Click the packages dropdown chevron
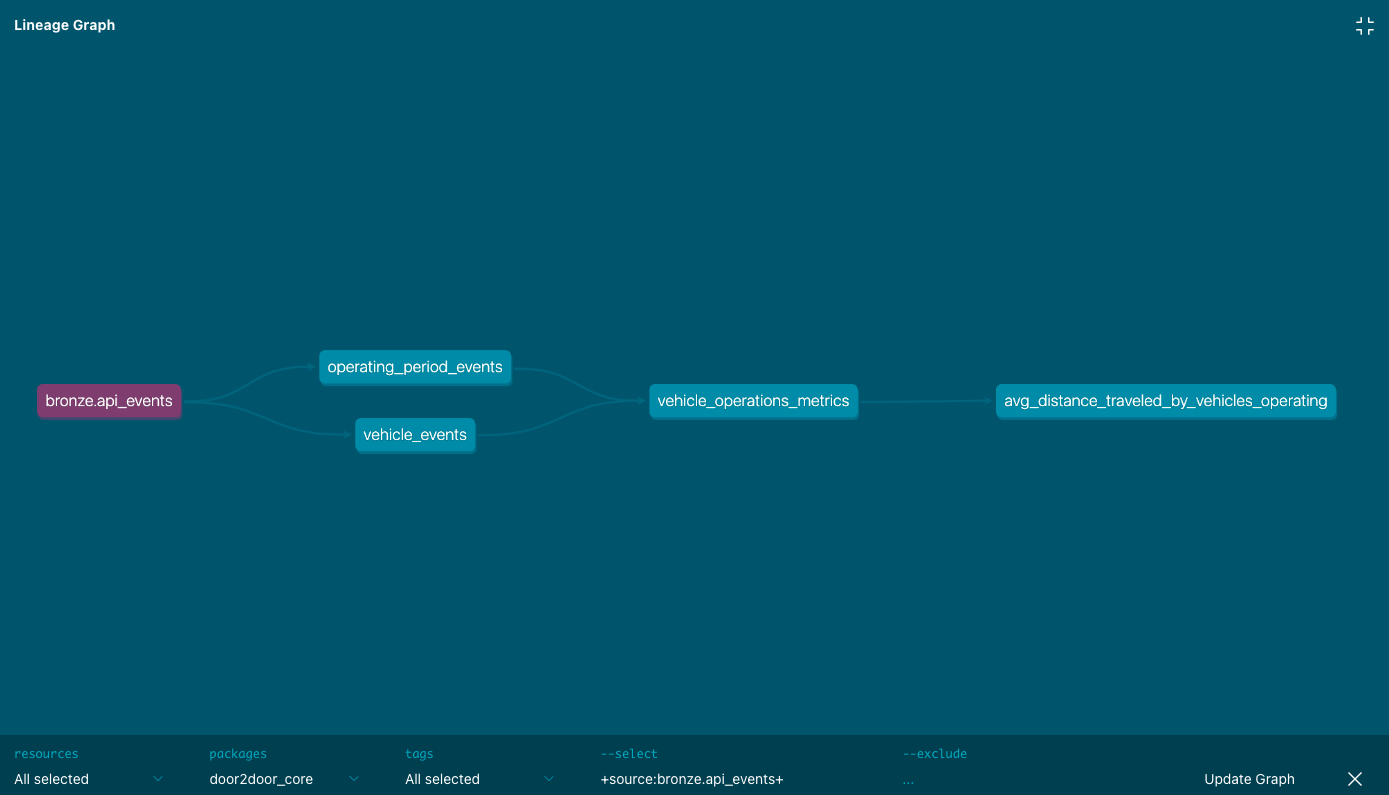 [353, 779]
